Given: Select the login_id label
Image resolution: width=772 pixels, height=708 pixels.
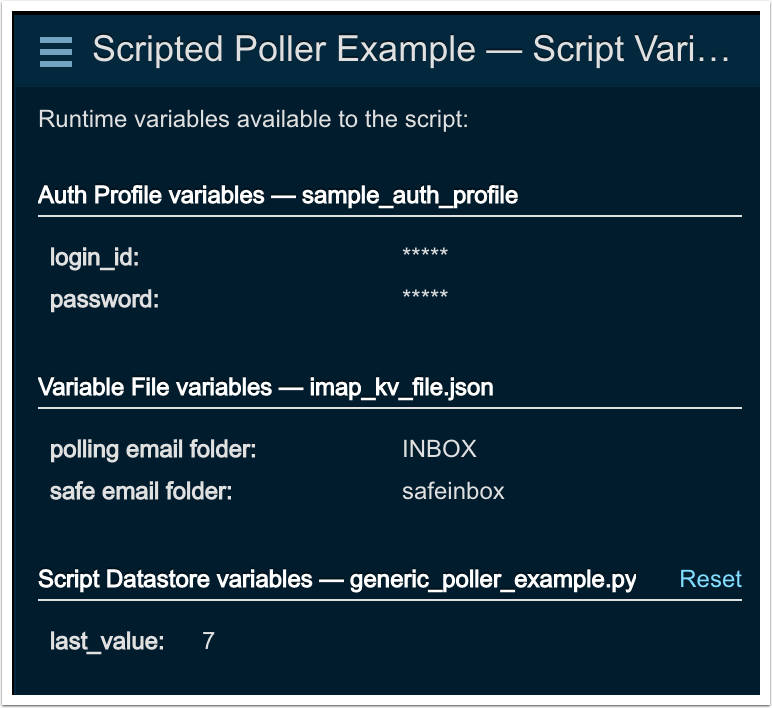Looking at the screenshot, I should pyautogui.click(x=95, y=257).
